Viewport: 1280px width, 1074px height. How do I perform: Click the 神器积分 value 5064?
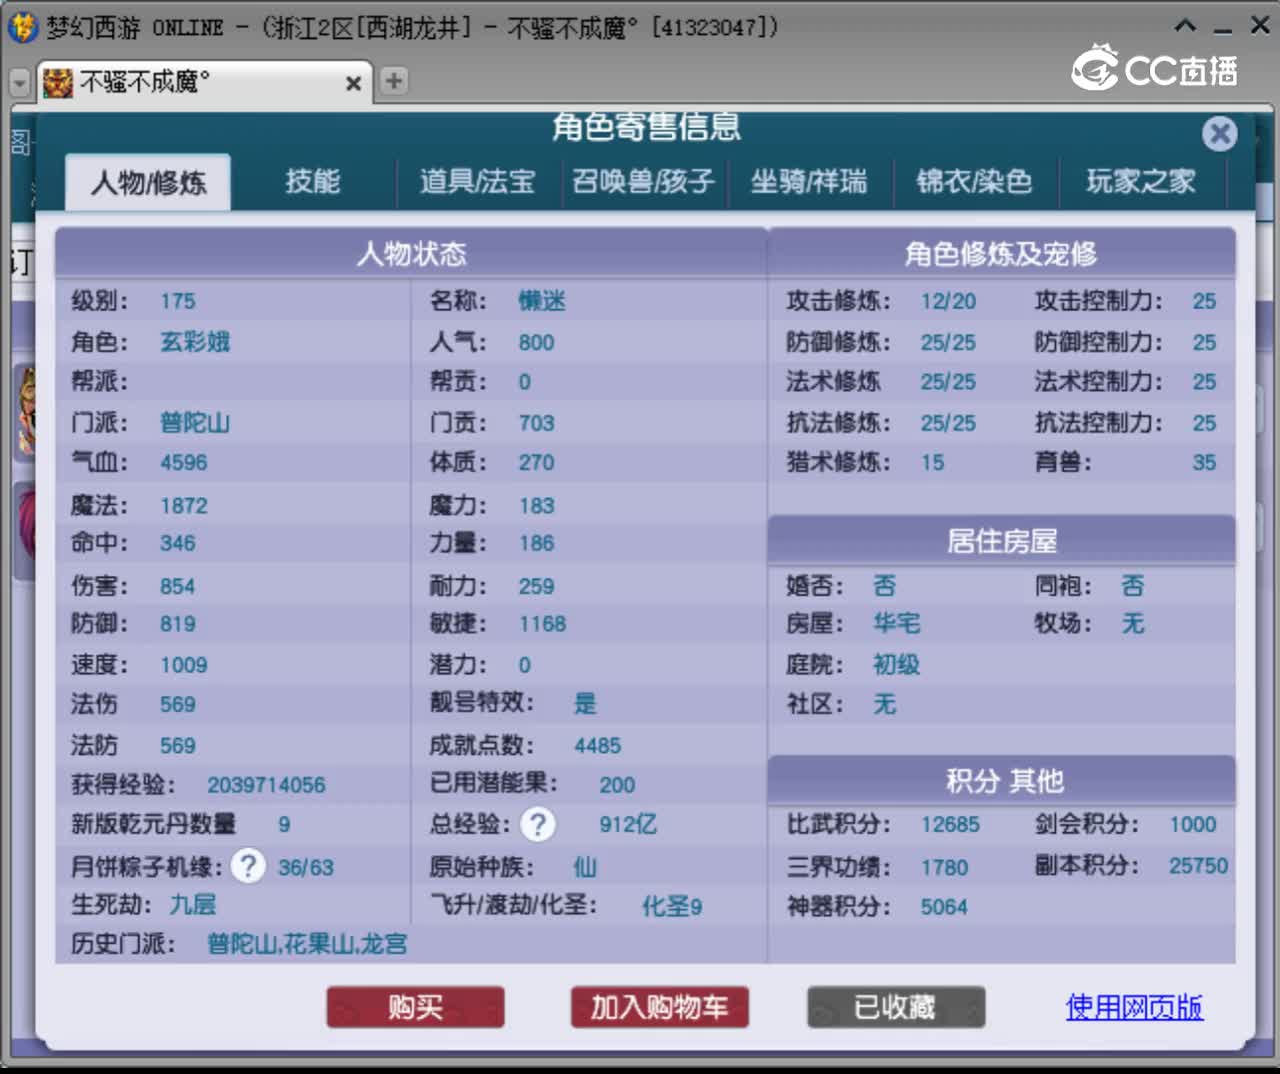point(944,907)
